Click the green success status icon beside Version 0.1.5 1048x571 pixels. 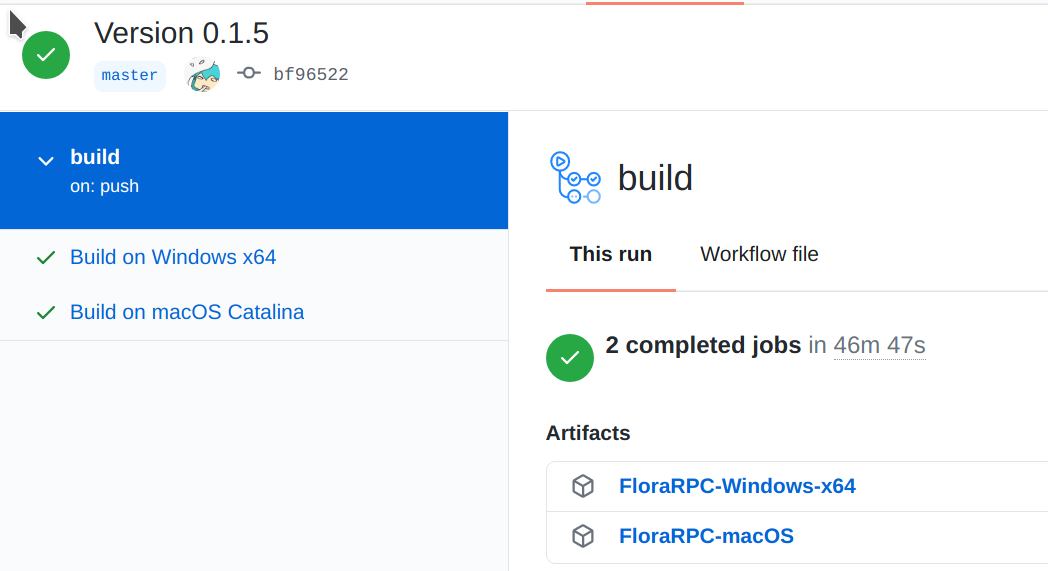point(46,55)
